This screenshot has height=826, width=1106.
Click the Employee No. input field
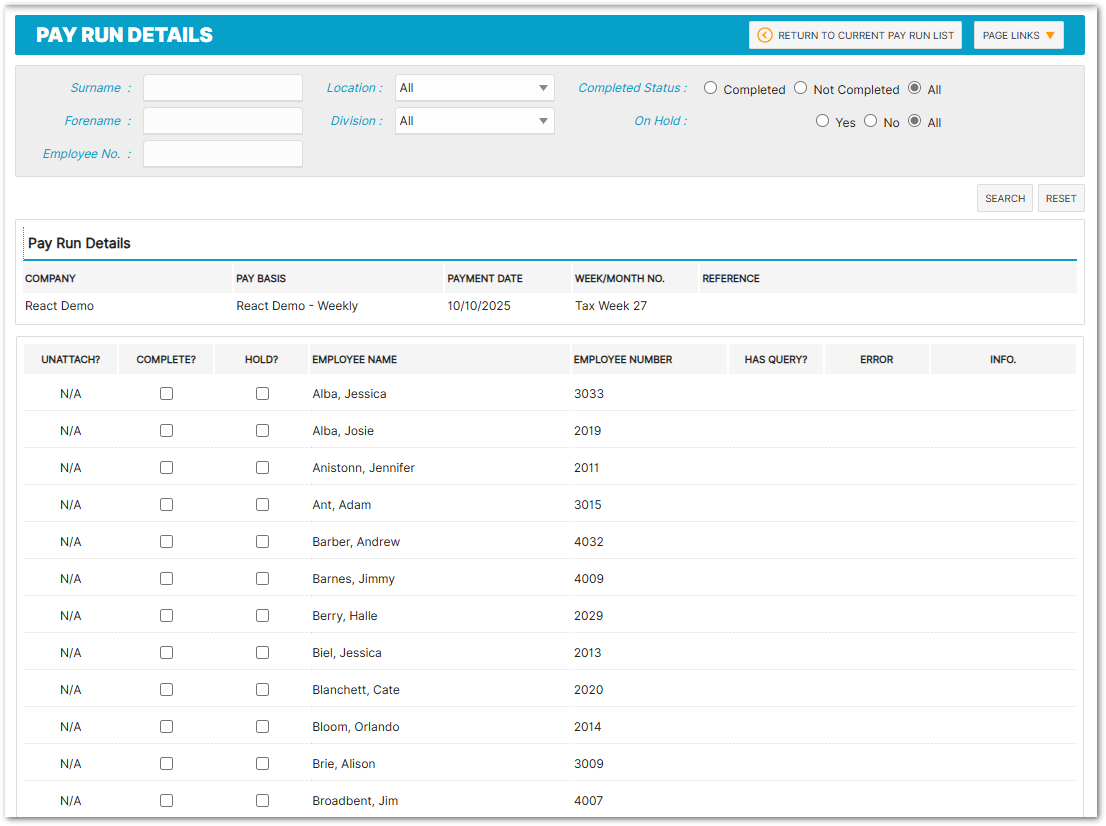point(223,154)
